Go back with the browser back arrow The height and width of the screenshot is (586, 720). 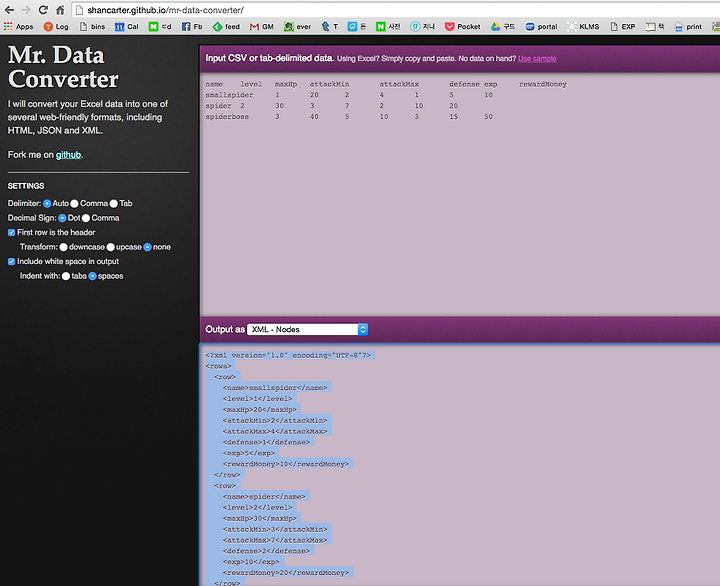9,10
